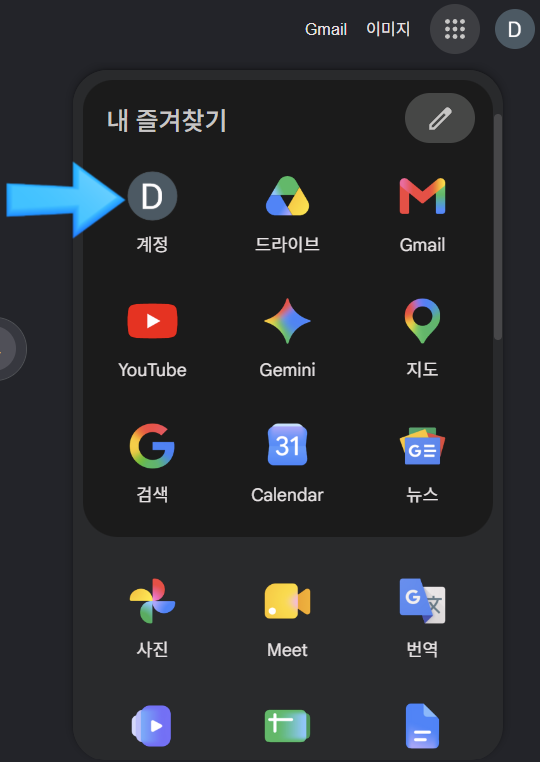Launch Google Drive (드라이브)
The width and height of the screenshot is (540, 762).
point(287,196)
